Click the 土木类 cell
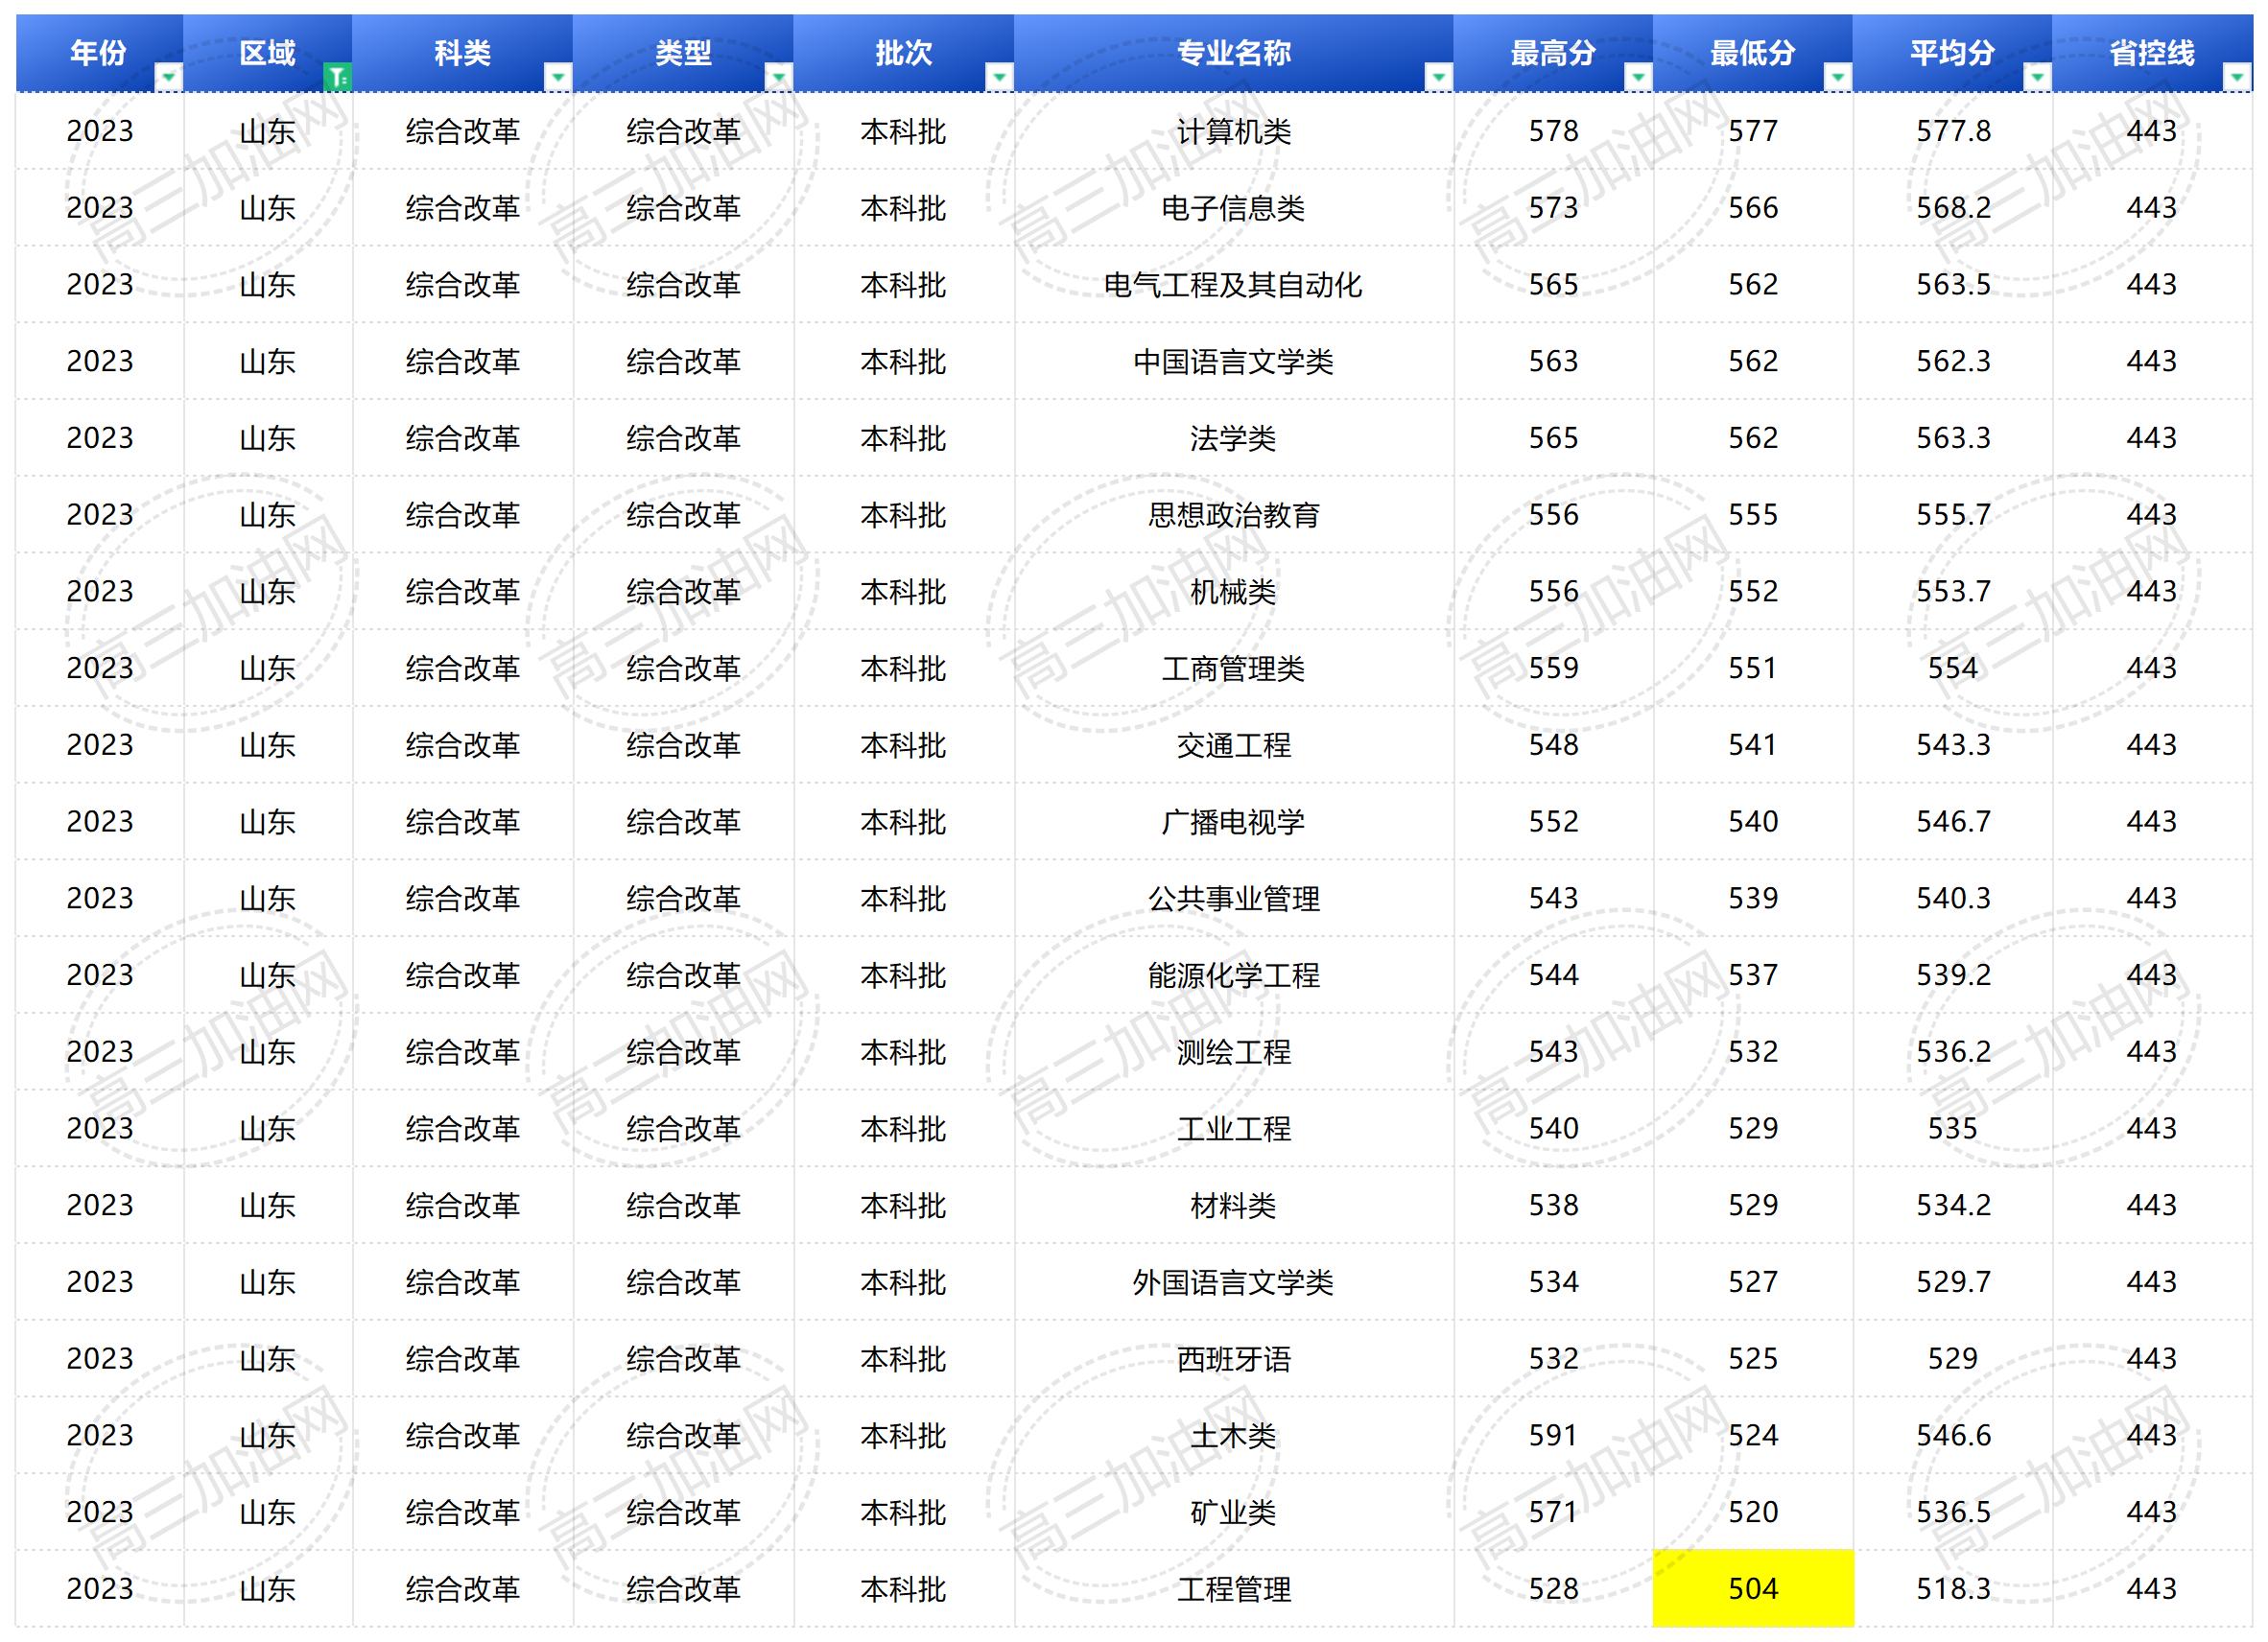 pos(1234,1436)
